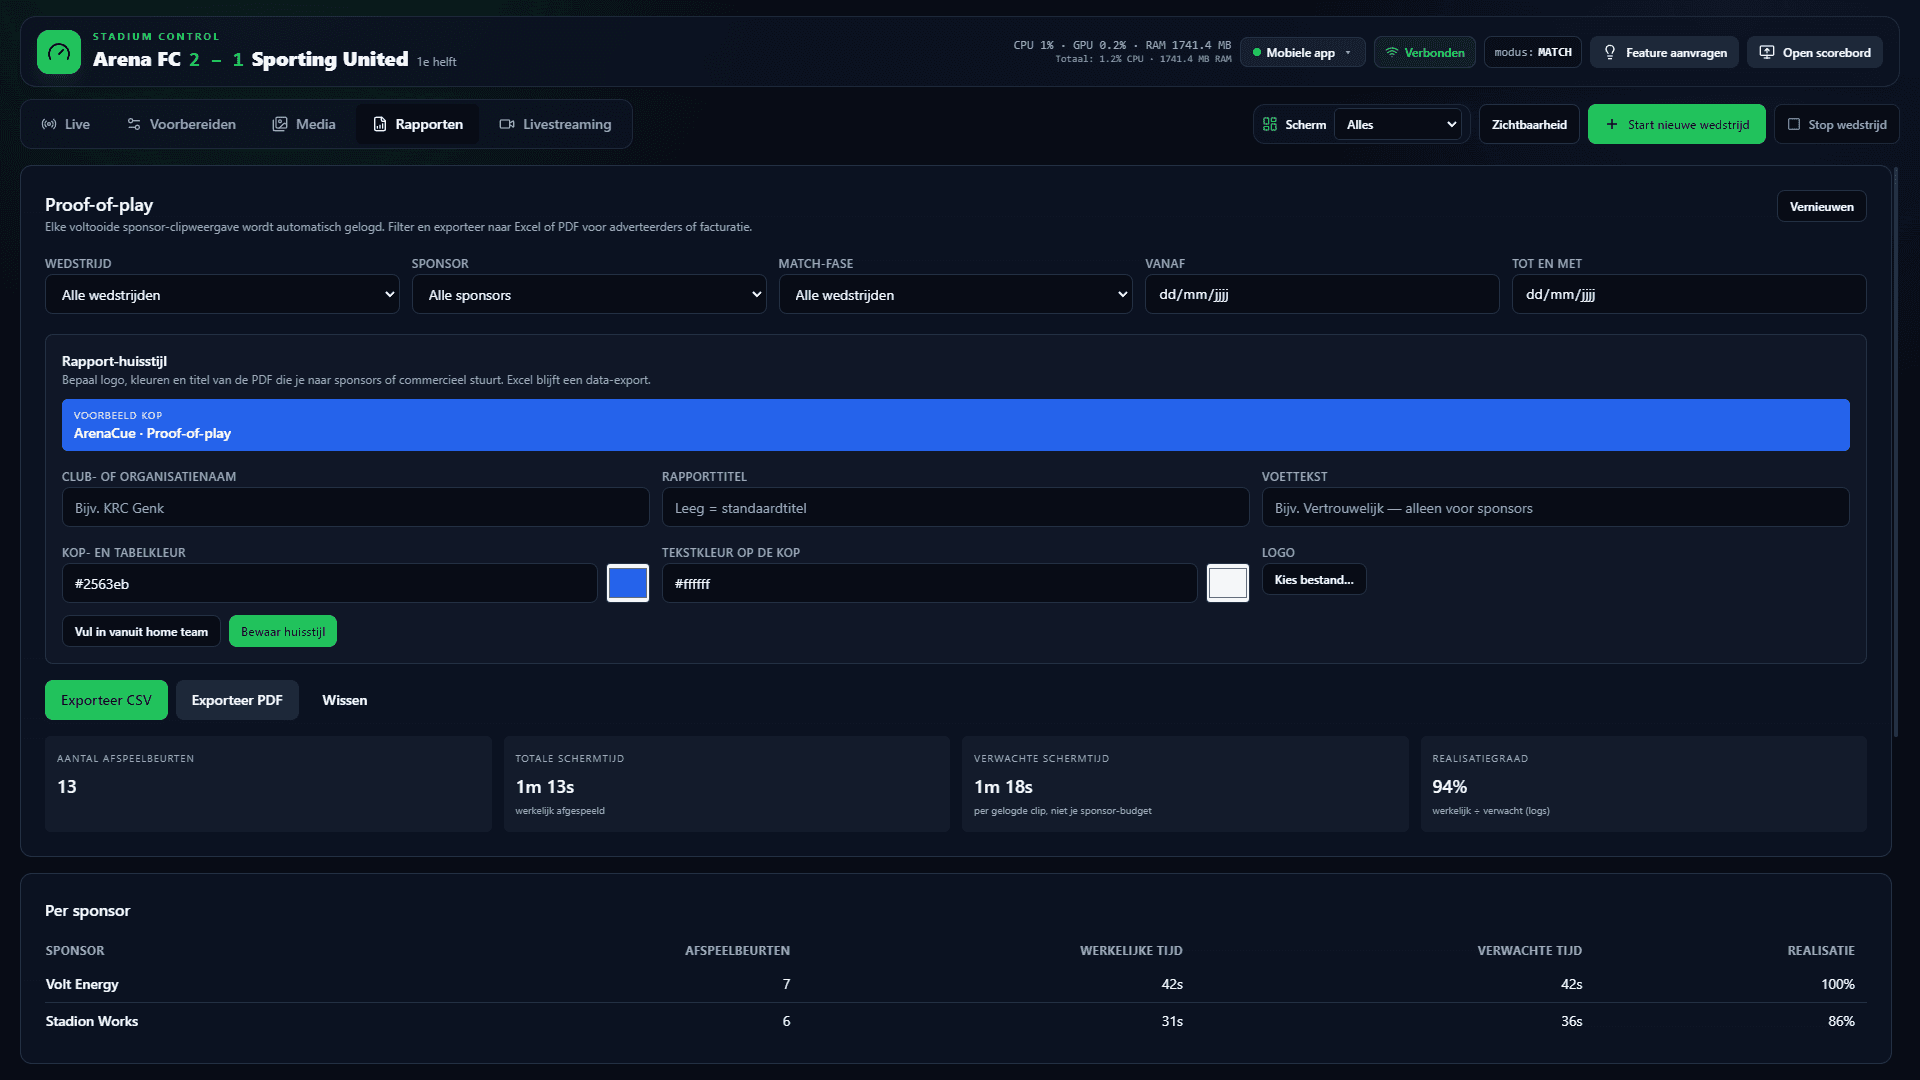Click the wifi icon next to Verbonden
This screenshot has height=1080, width=1920.
coord(1391,52)
